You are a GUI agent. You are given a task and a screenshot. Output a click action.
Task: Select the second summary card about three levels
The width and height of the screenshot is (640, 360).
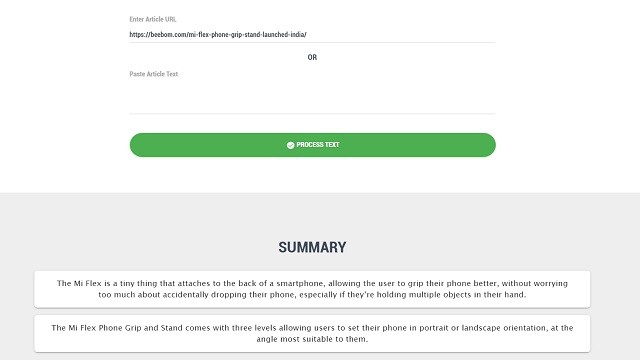(x=312, y=333)
